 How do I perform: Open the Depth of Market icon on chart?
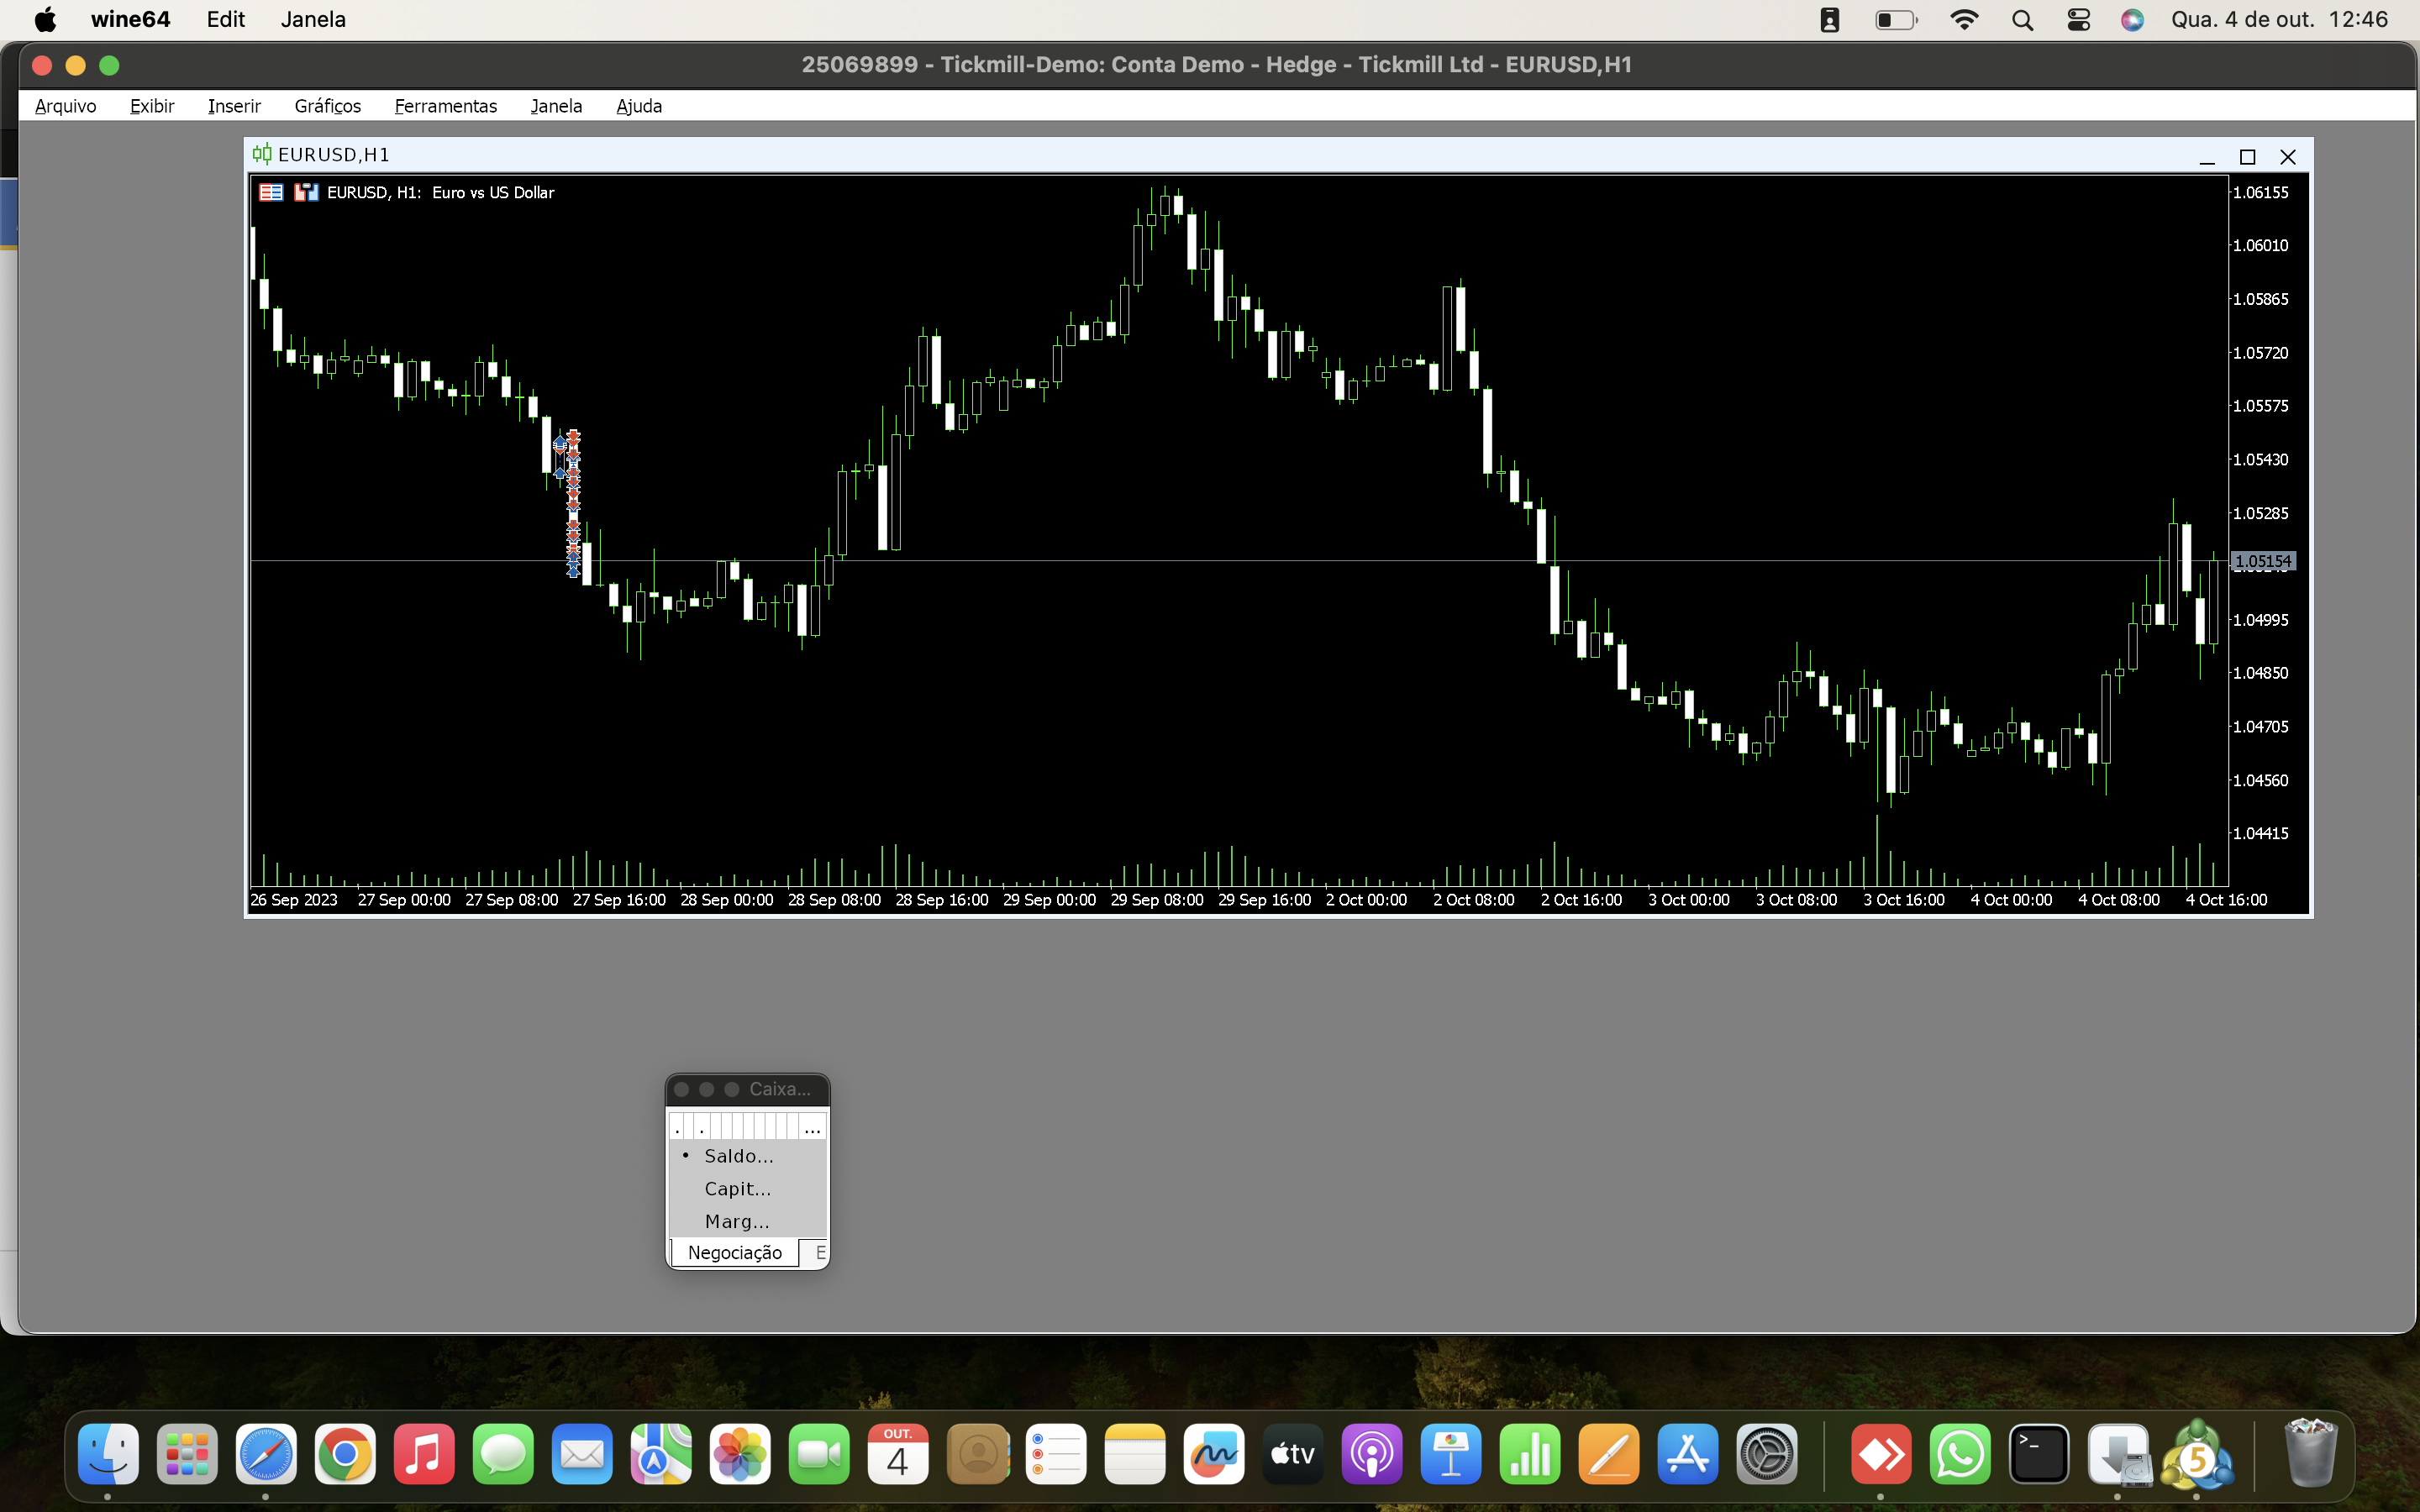coord(271,192)
